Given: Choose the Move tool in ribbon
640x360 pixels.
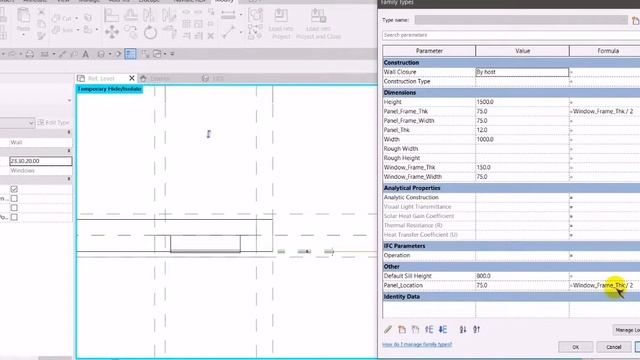Looking at the screenshot, I should (x=112, y=32).
